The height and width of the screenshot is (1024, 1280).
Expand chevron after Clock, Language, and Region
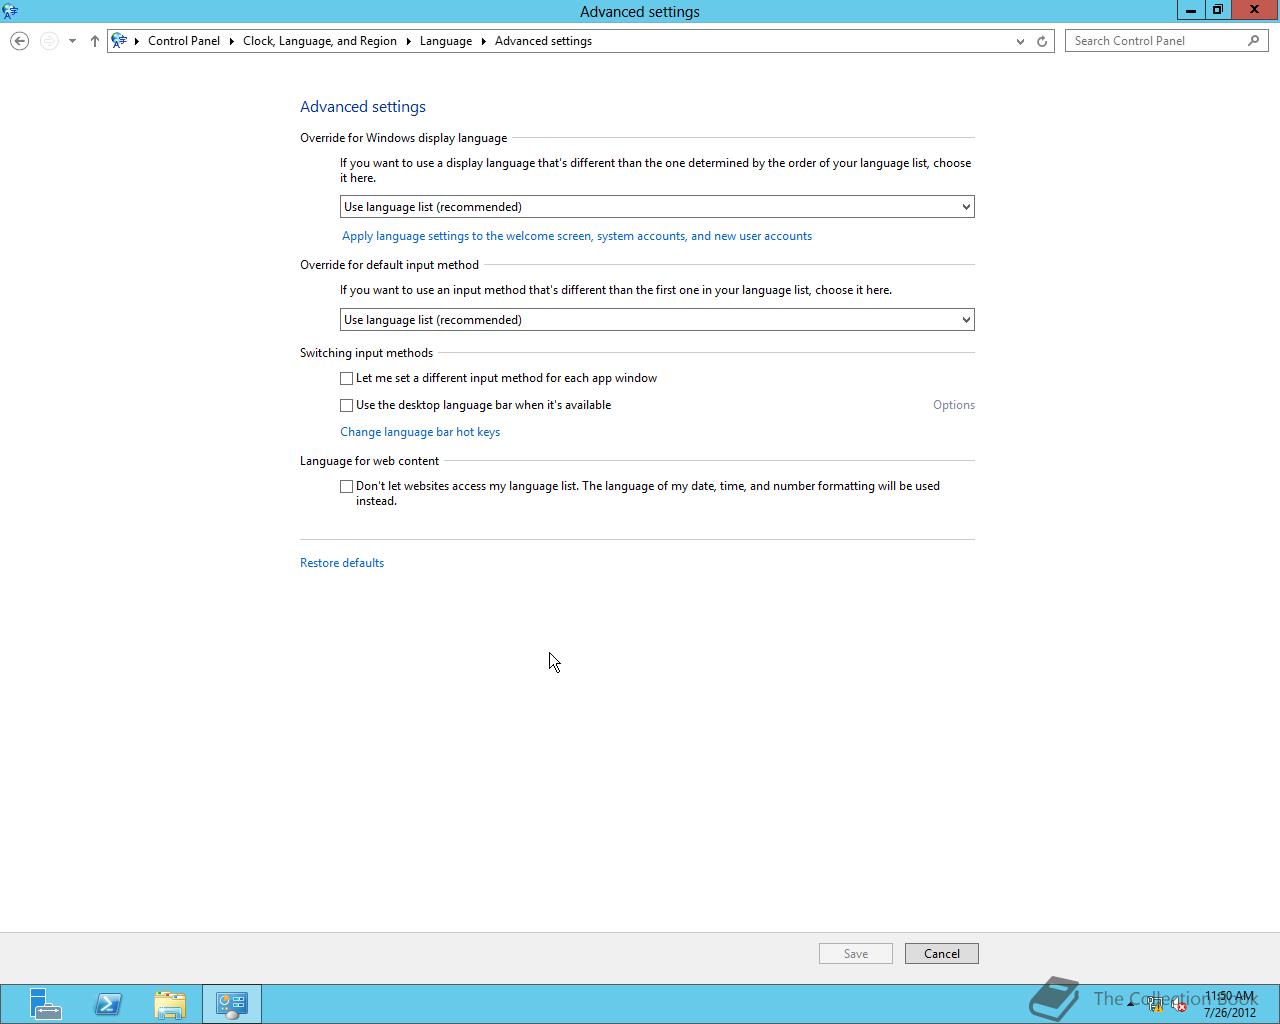408,41
